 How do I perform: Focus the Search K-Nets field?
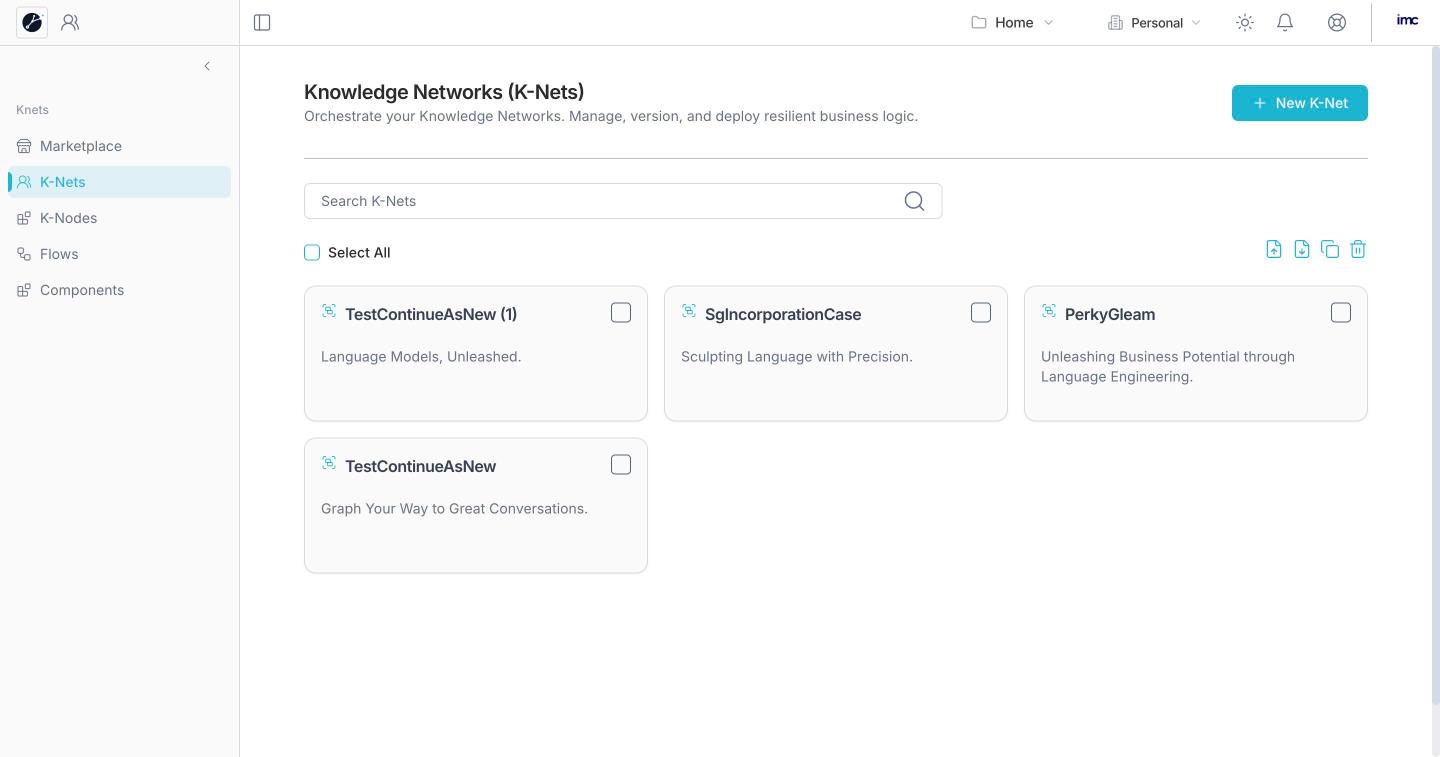(623, 201)
